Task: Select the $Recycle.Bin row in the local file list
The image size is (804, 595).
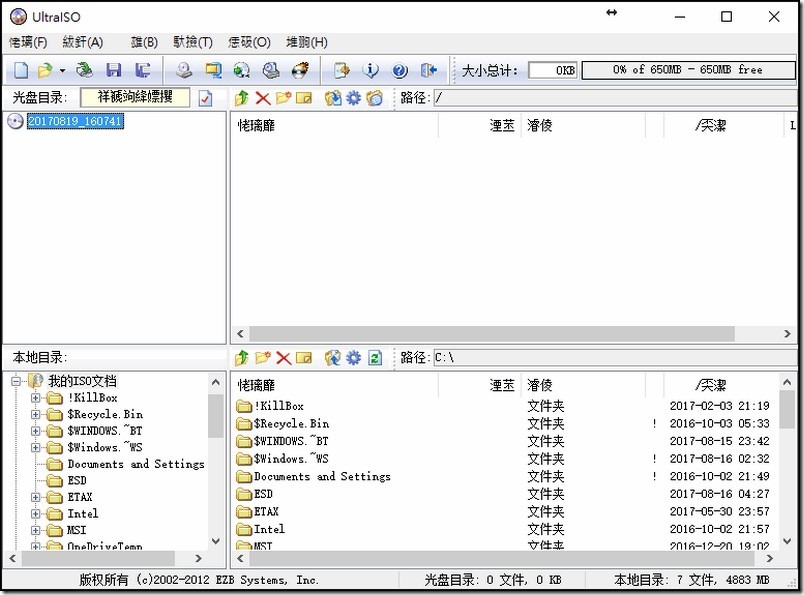Action: tap(505, 424)
